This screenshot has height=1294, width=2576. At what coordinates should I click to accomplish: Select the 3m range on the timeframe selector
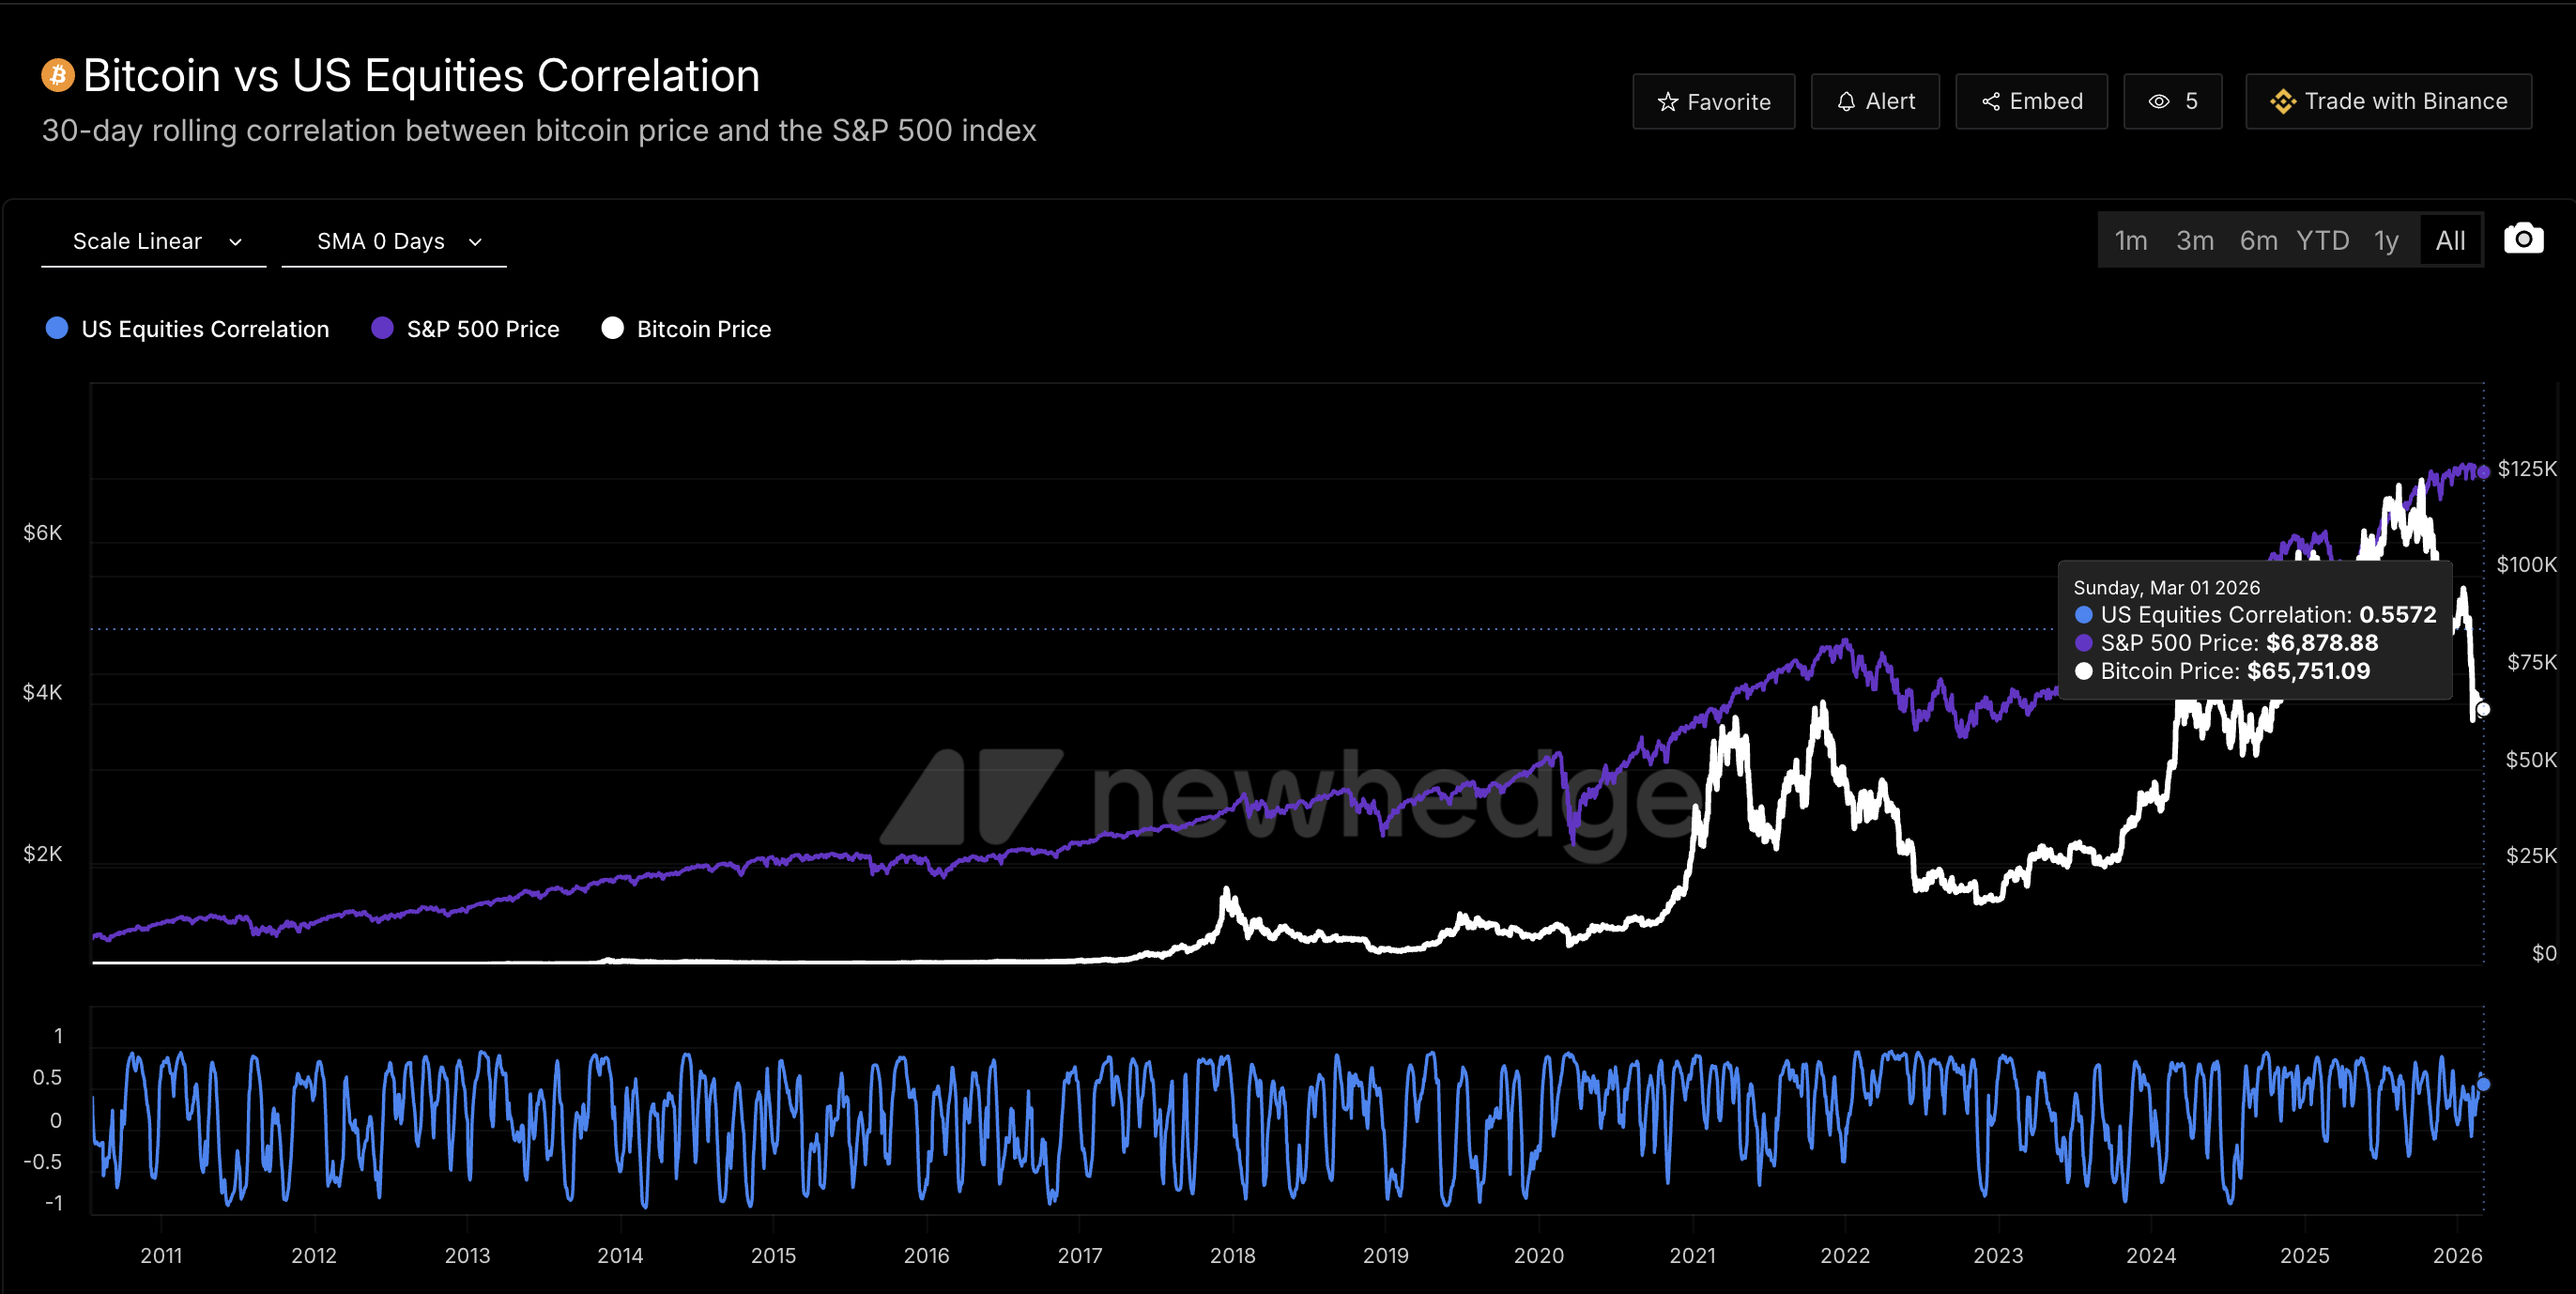pyautogui.click(x=2195, y=240)
